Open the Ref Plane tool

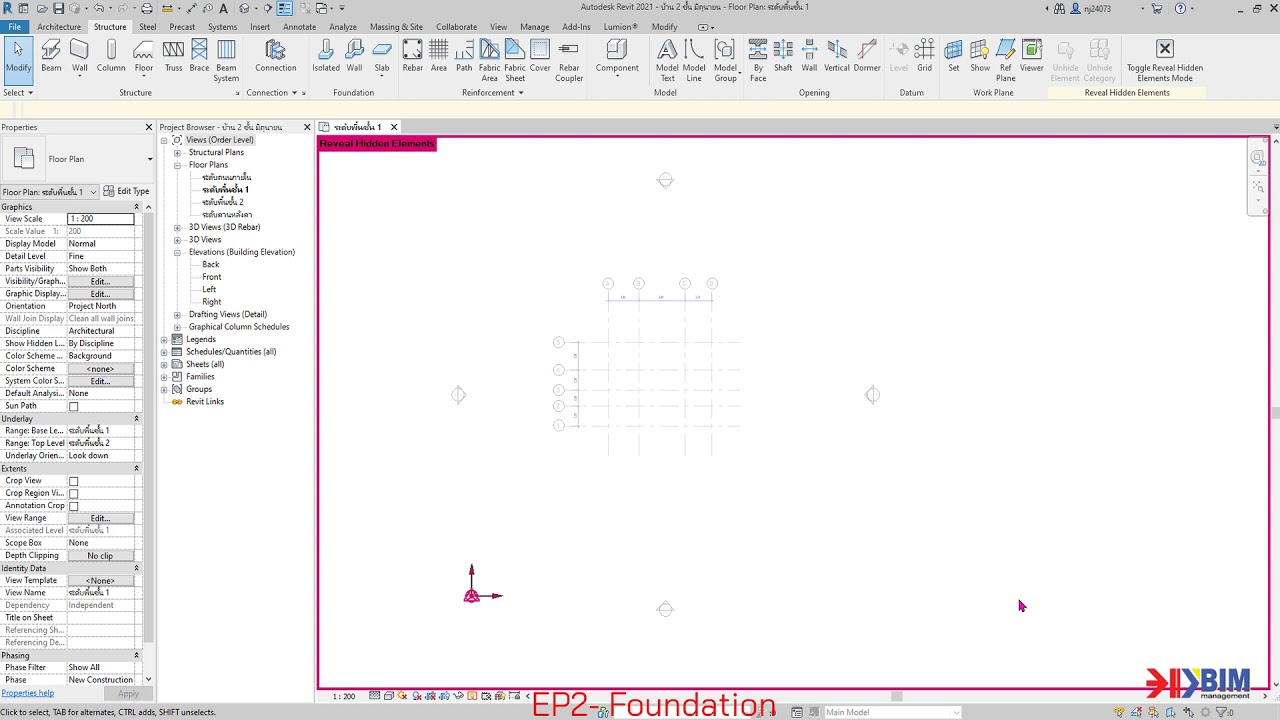click(x=1006, y=61)
